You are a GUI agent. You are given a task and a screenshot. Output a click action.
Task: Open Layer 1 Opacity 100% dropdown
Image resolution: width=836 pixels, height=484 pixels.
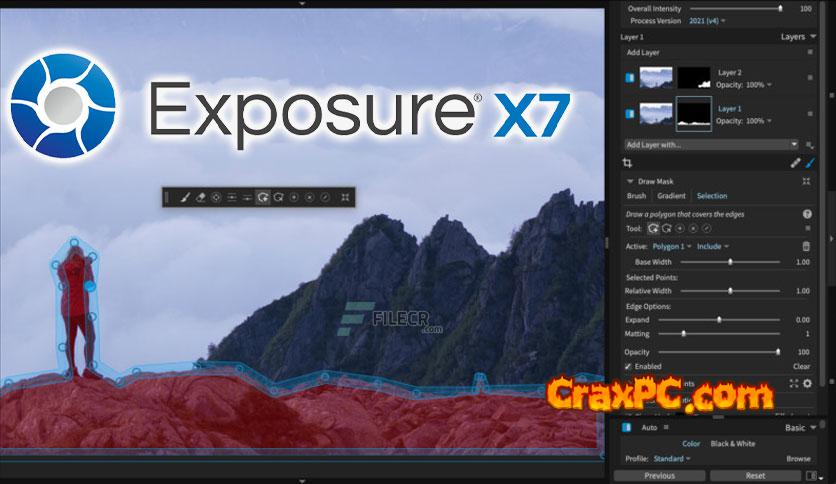coord(757,121)
